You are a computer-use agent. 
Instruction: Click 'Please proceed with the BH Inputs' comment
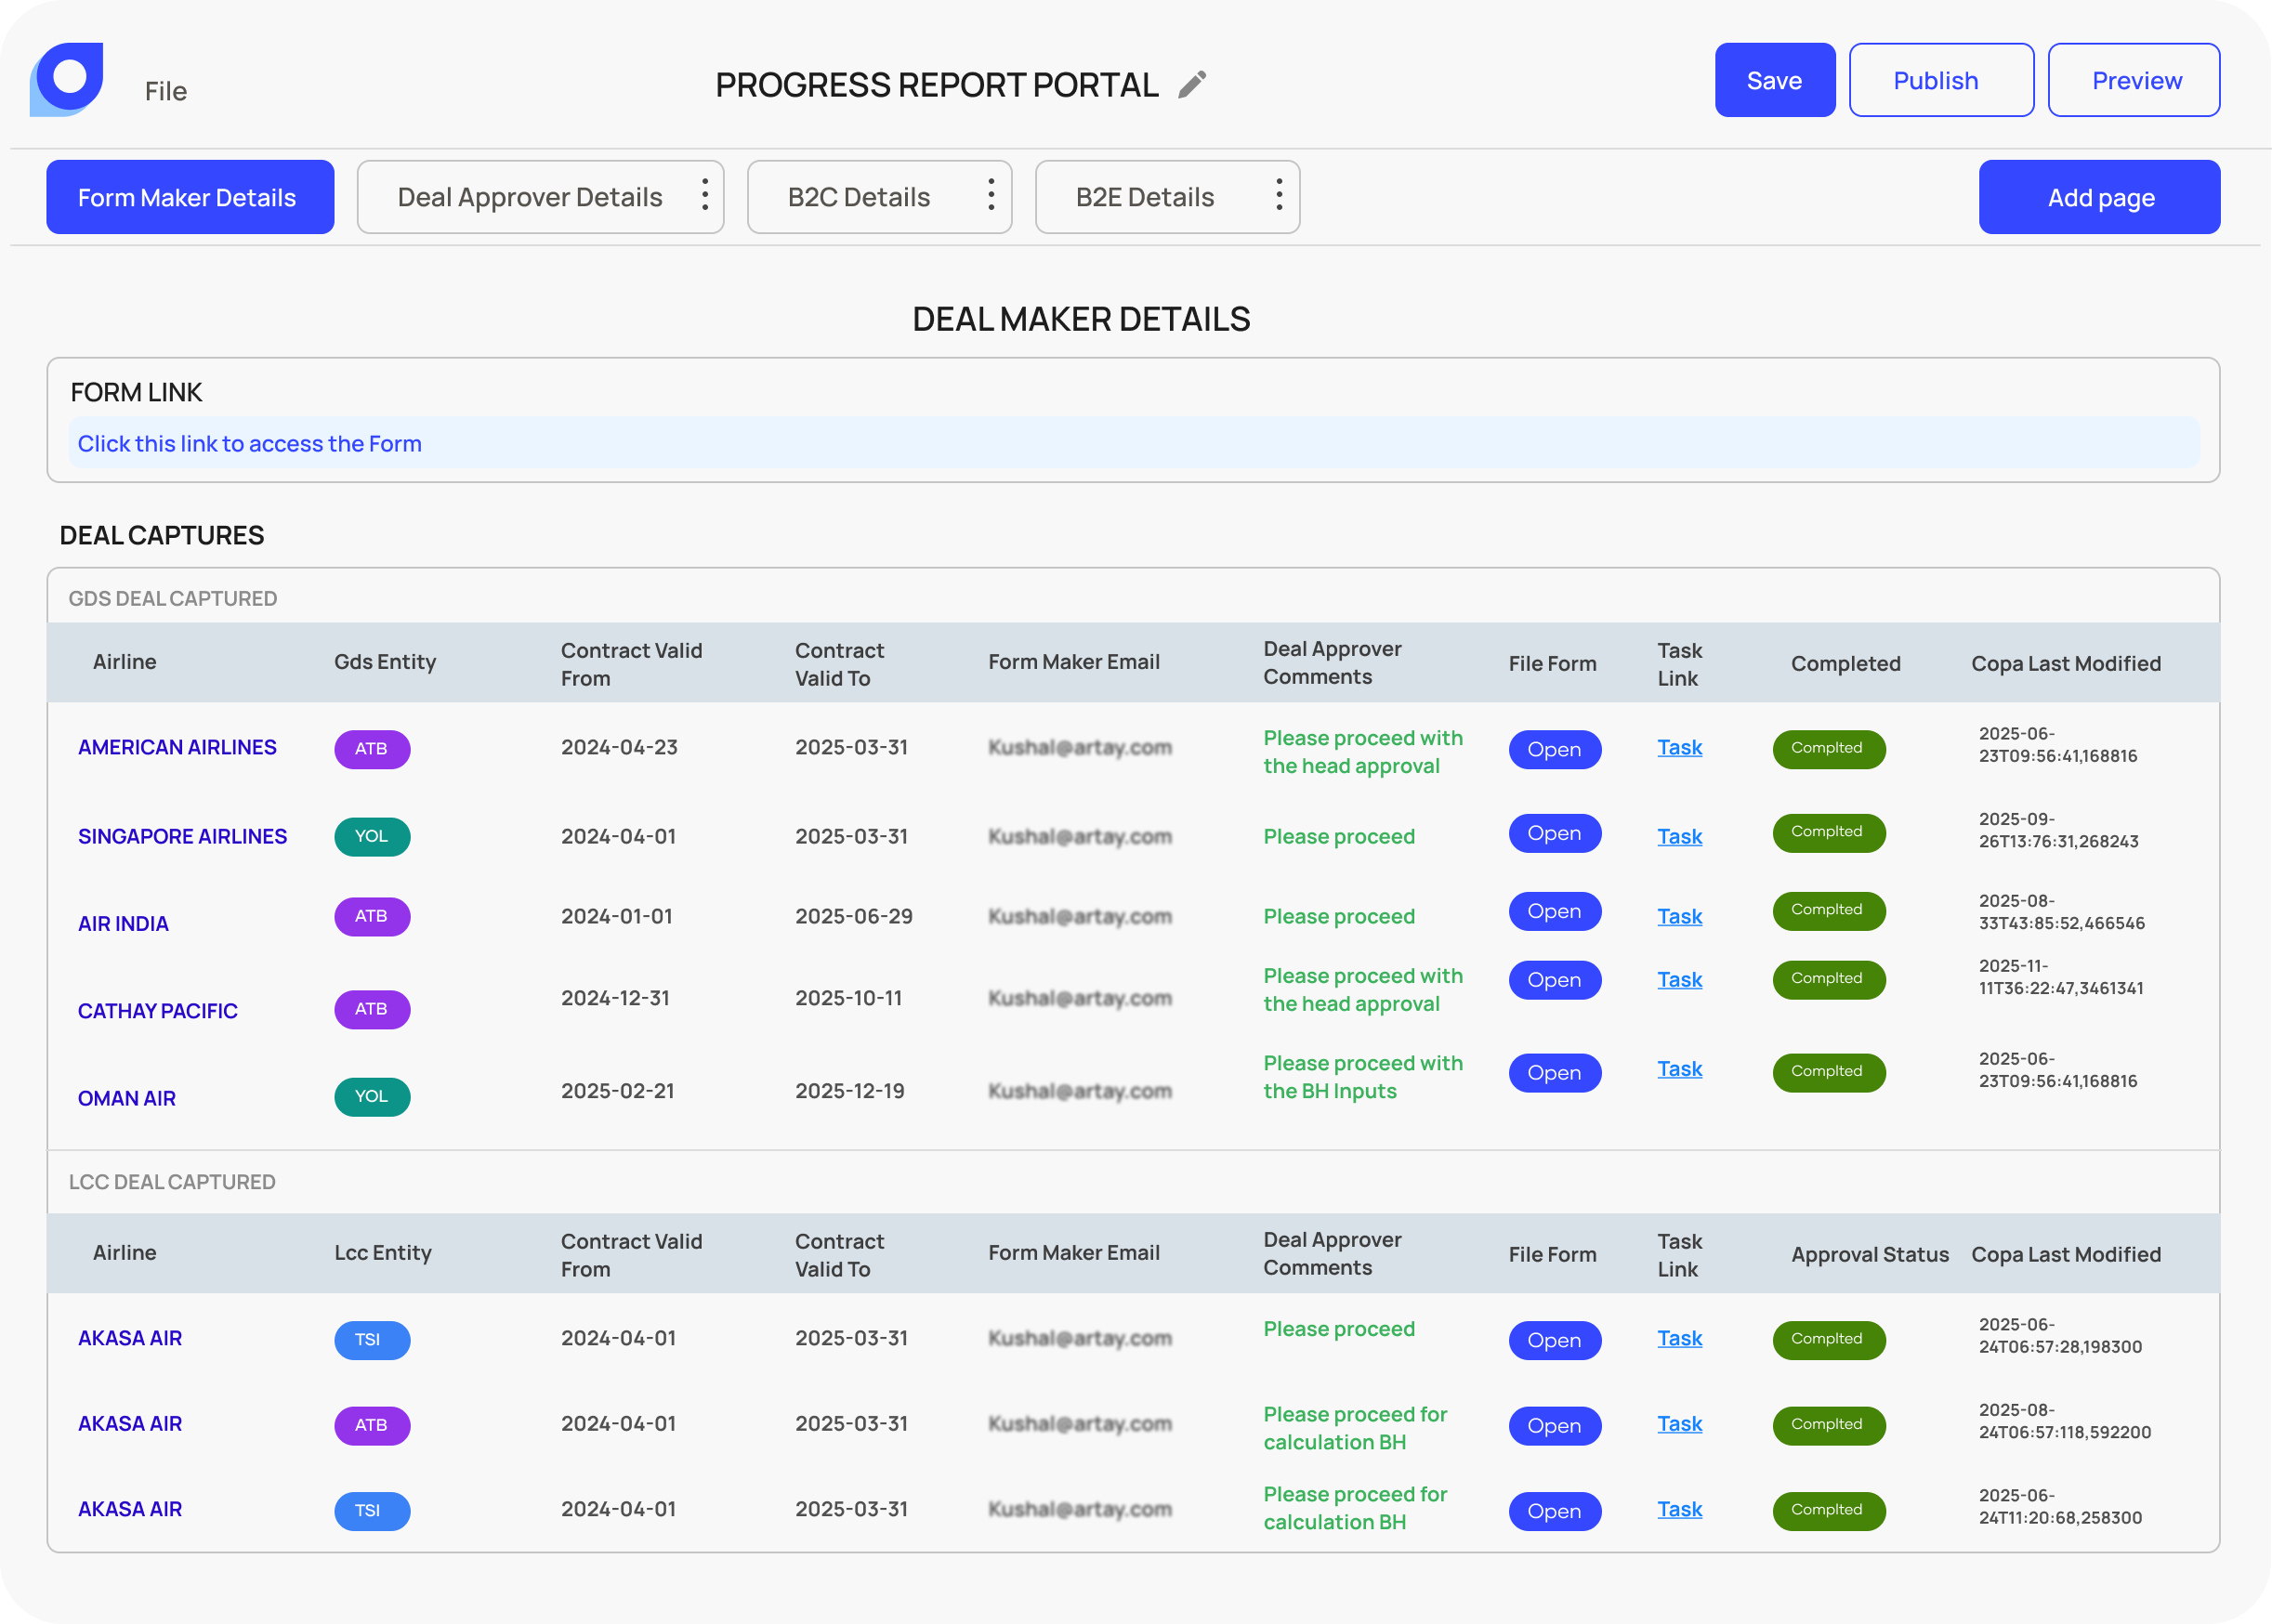tap(1363, 1077)
